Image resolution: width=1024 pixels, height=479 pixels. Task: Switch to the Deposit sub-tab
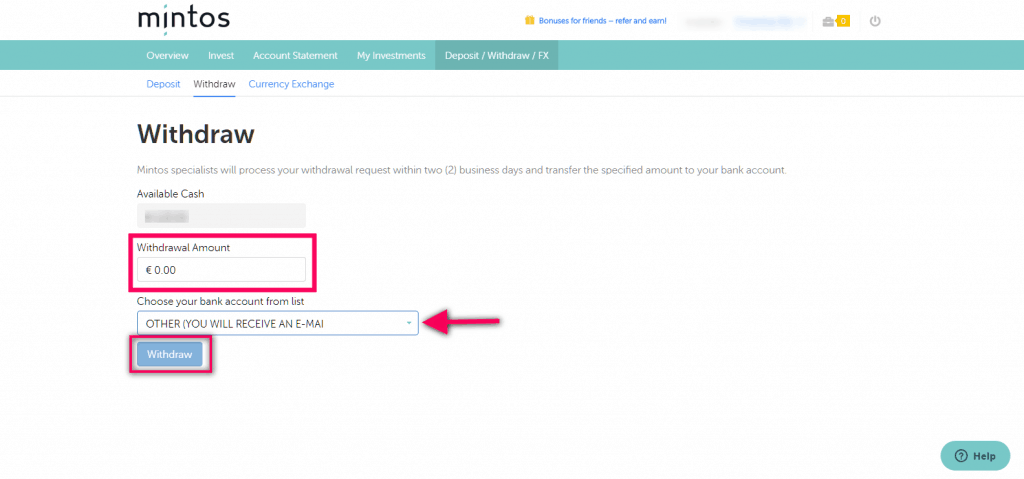coord(163,84)
